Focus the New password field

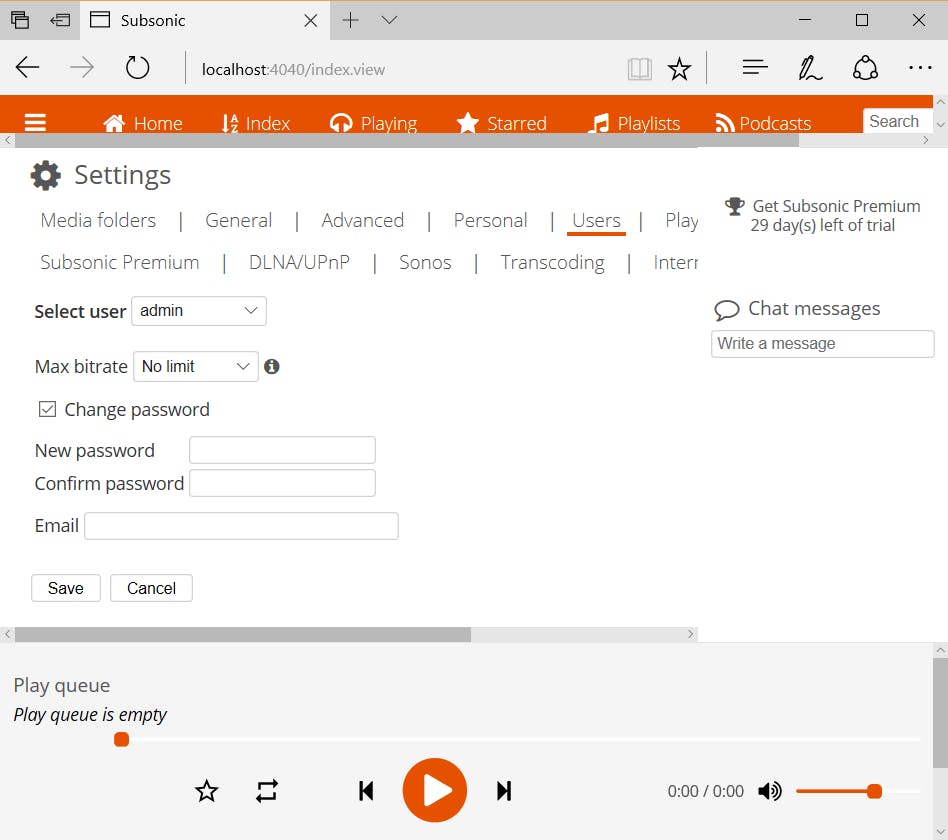(282, 450)
